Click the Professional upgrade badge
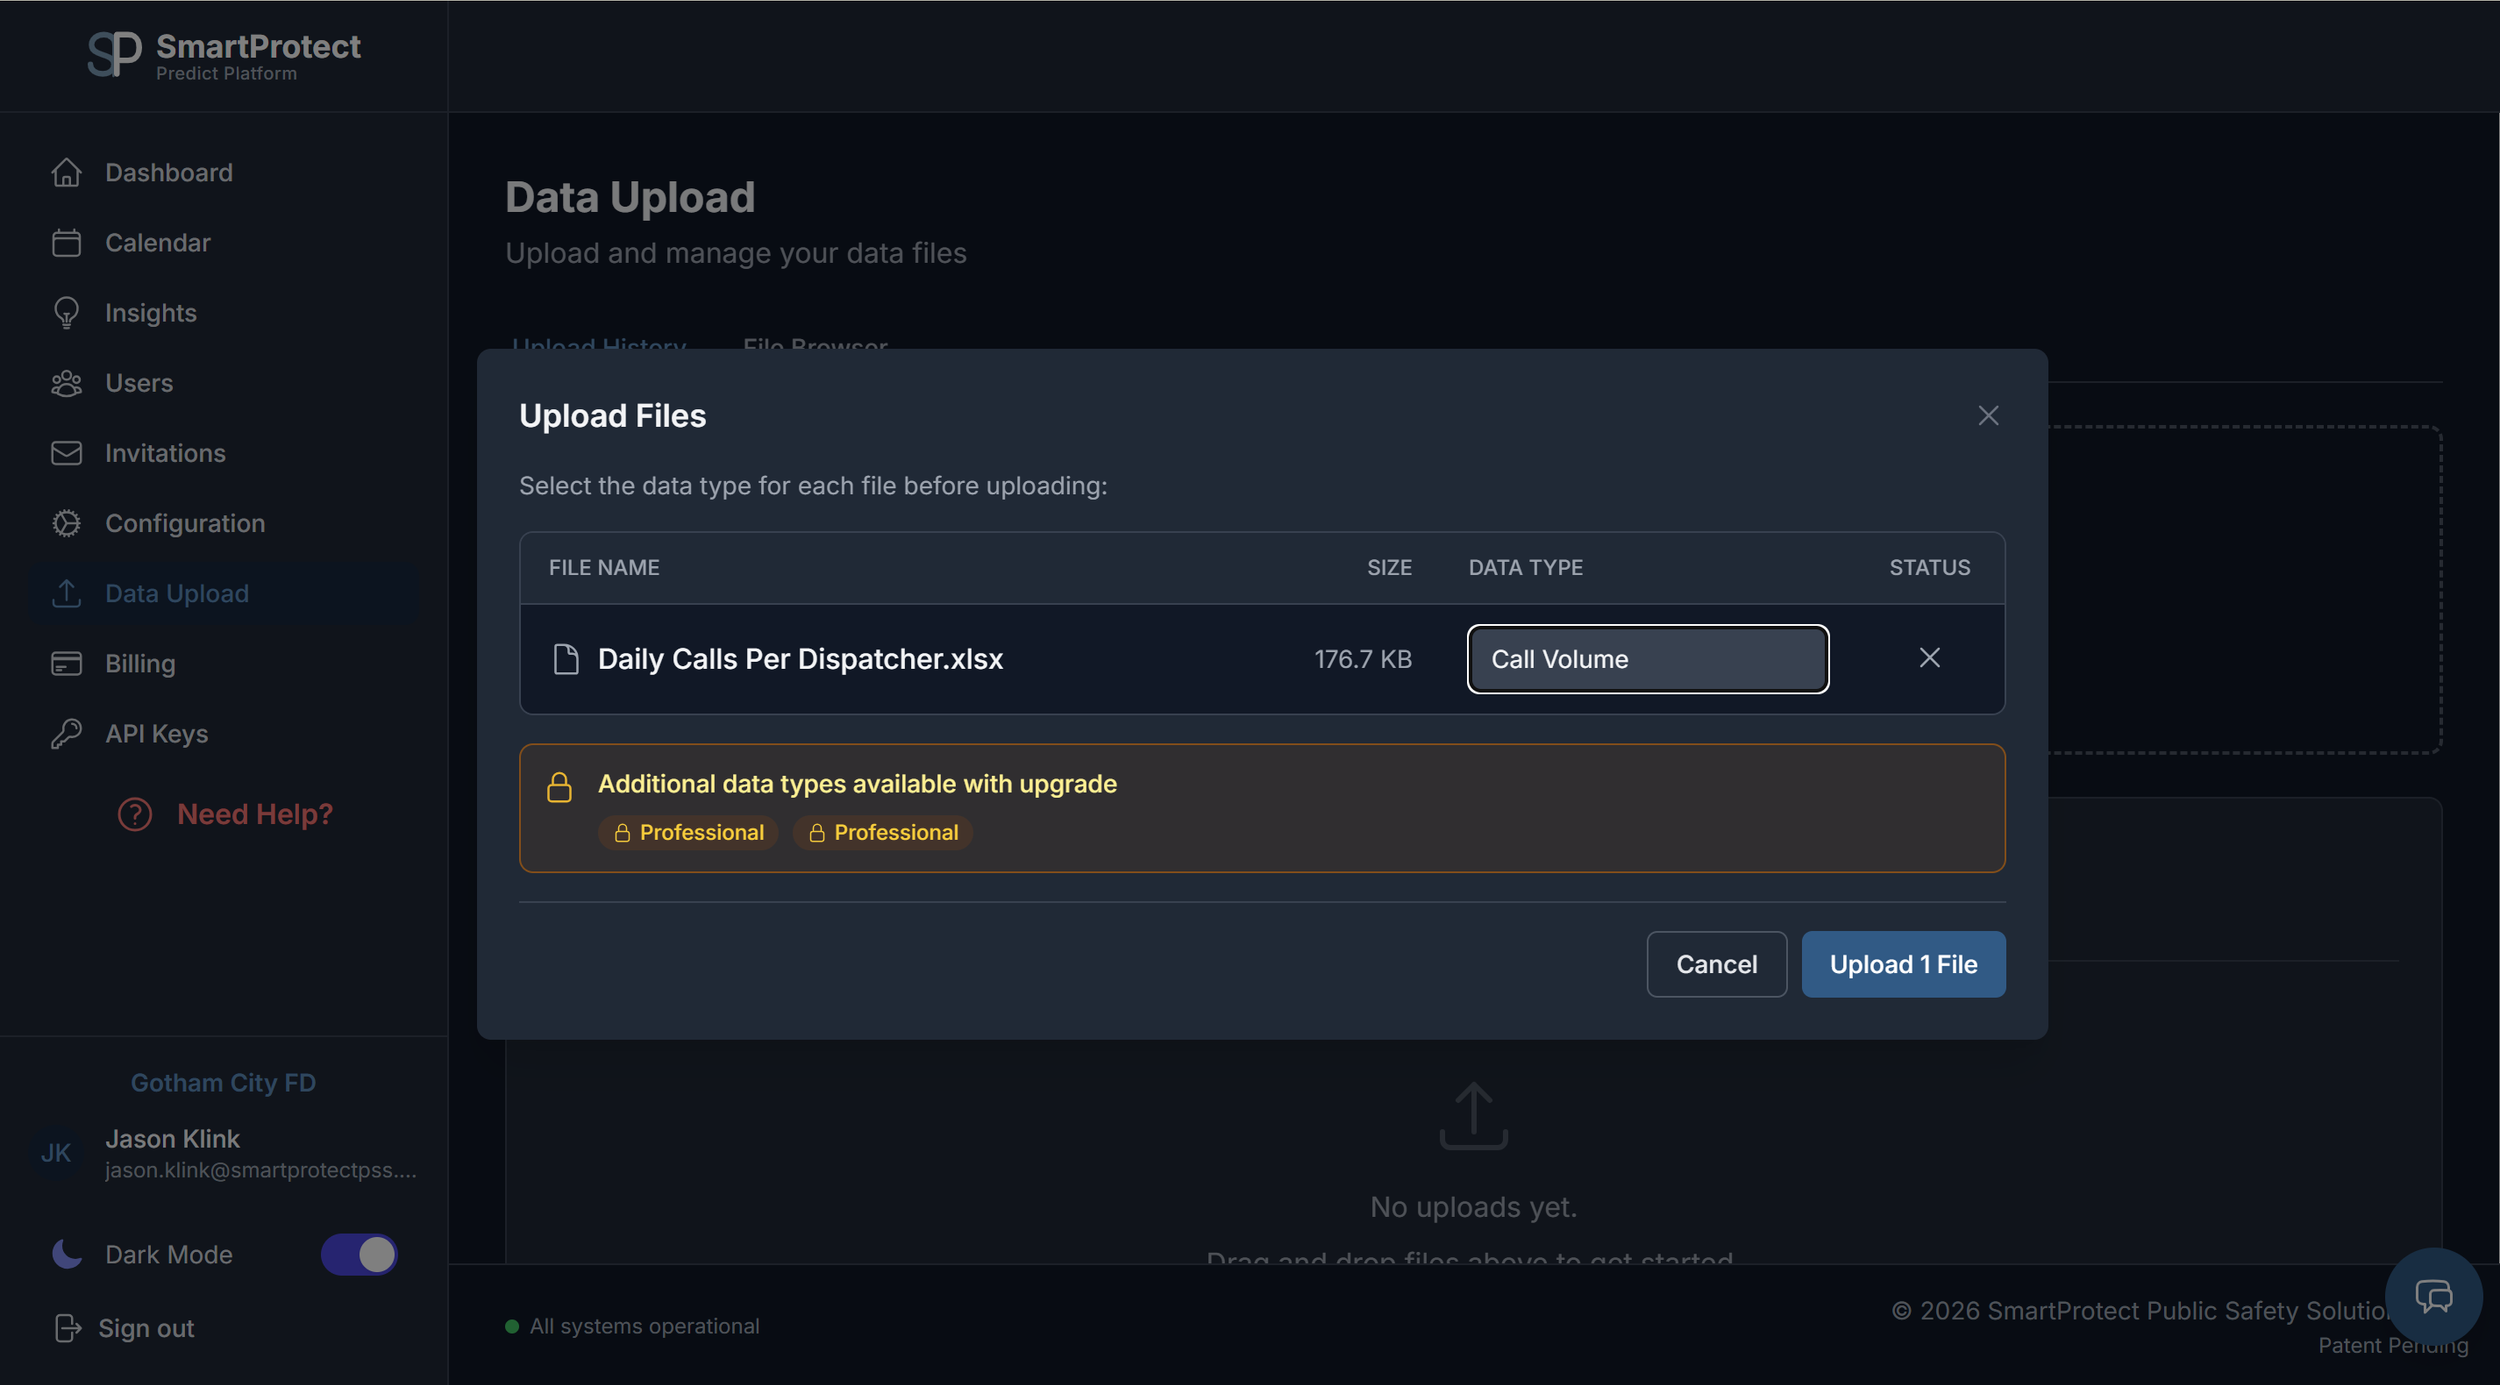This screenshot has height=1385, width=2500. click(688, 832)
